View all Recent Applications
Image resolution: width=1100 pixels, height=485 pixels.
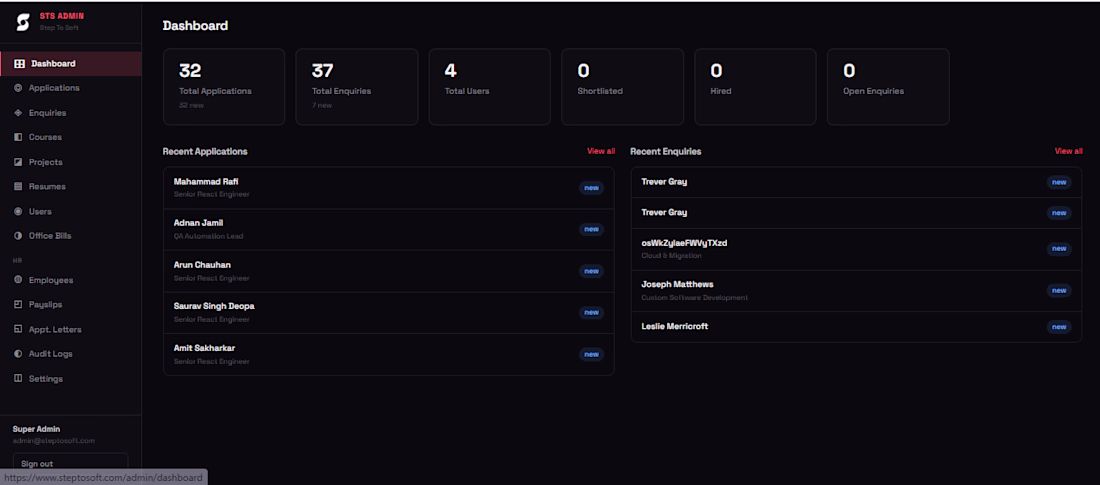(x=601, y=151)
